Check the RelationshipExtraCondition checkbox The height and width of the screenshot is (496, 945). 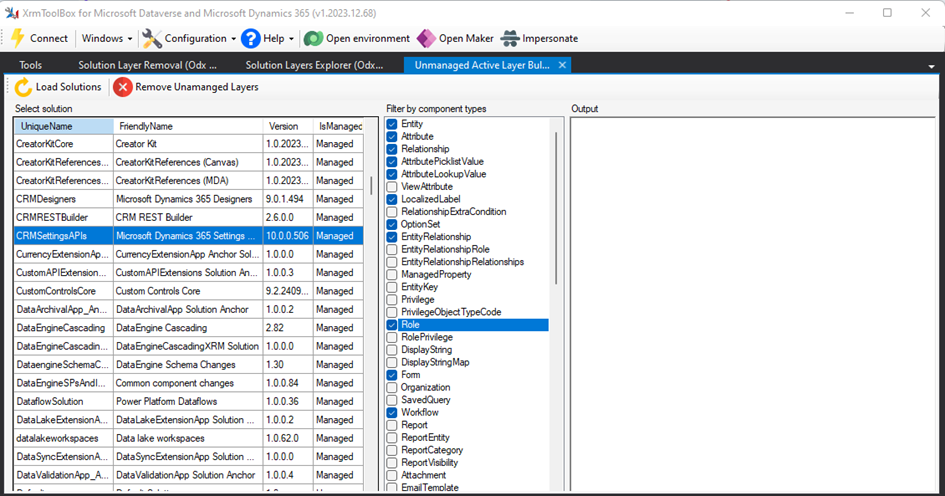click(392, 212)
